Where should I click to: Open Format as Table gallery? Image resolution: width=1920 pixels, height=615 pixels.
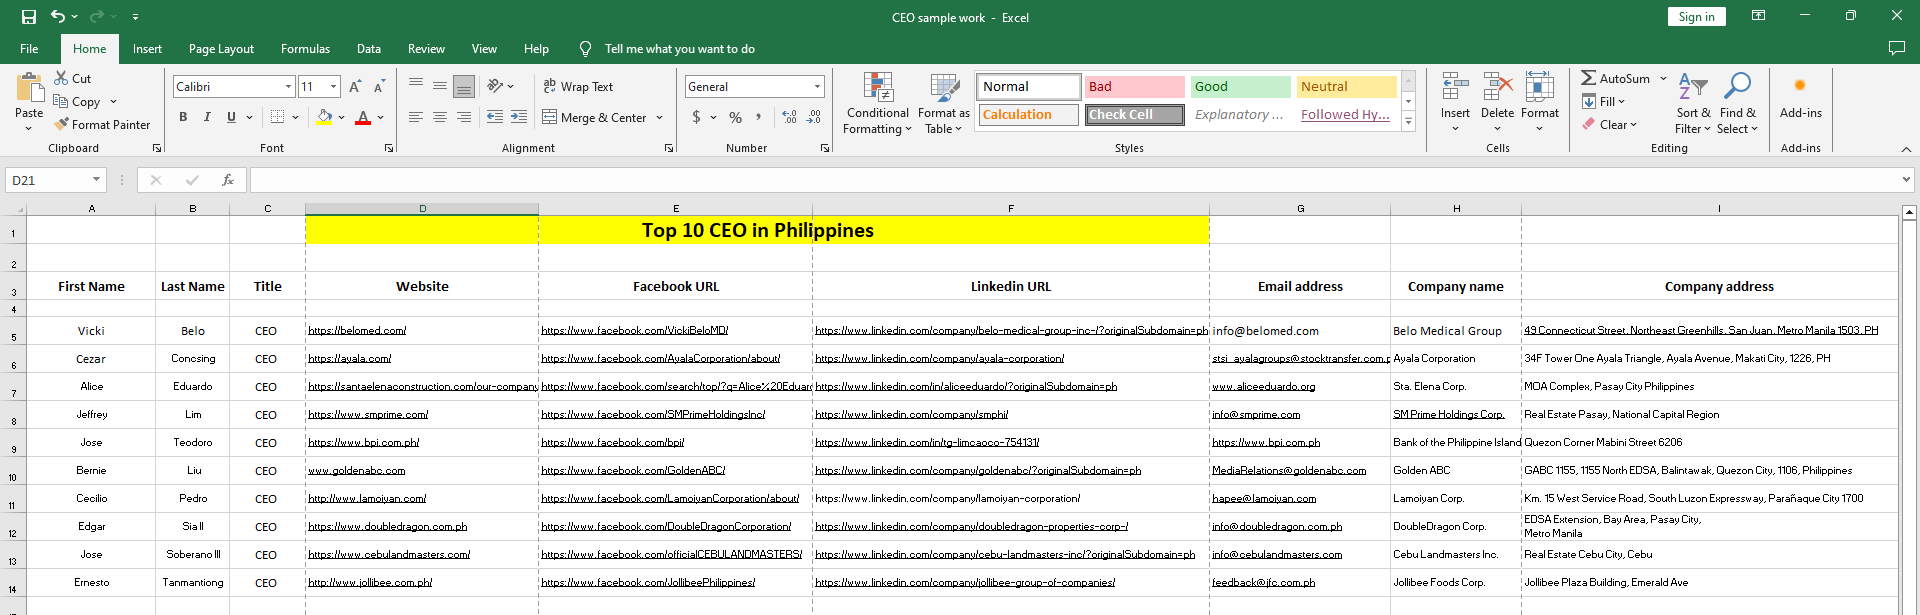944,103
